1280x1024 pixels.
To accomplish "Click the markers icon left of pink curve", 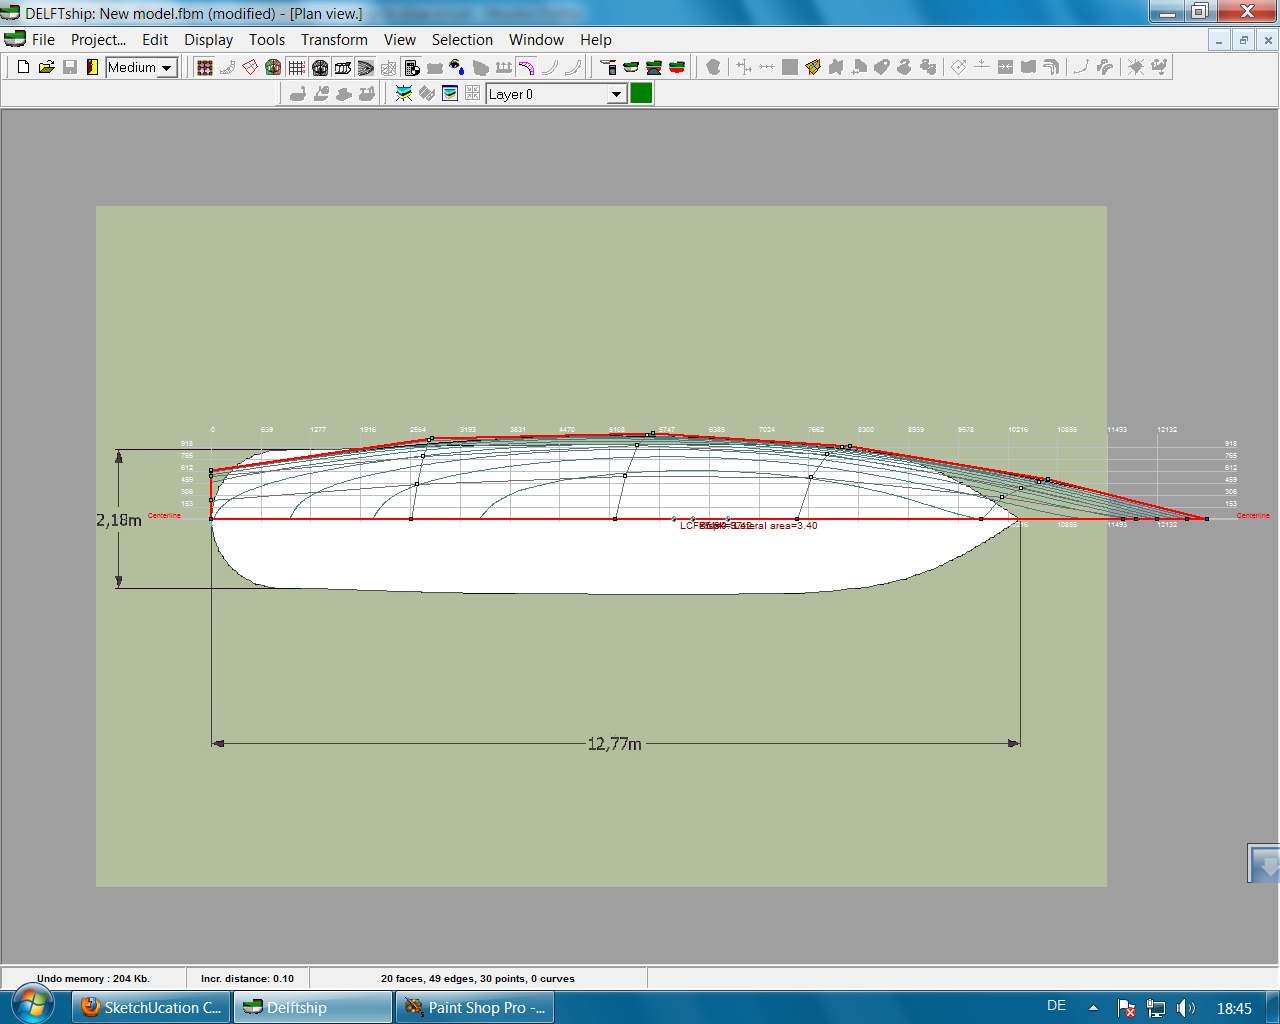I will [503, 67].
